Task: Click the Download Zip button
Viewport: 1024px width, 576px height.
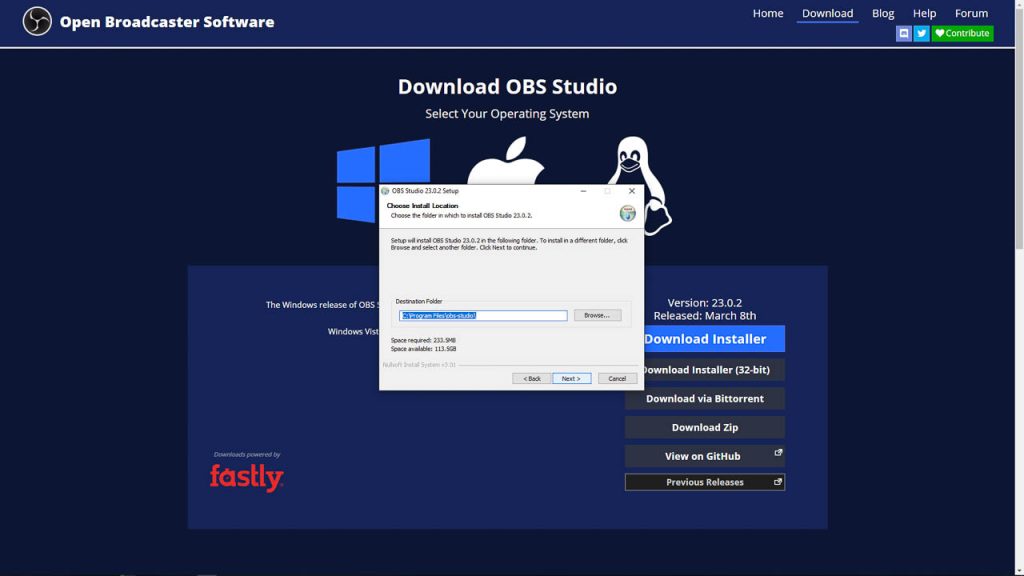Action: click(705, 427)
